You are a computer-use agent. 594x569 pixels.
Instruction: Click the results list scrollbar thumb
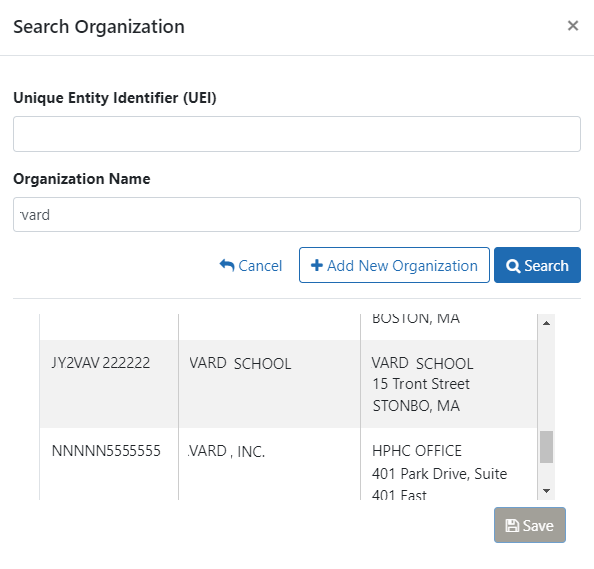click(x=546, y=447)
